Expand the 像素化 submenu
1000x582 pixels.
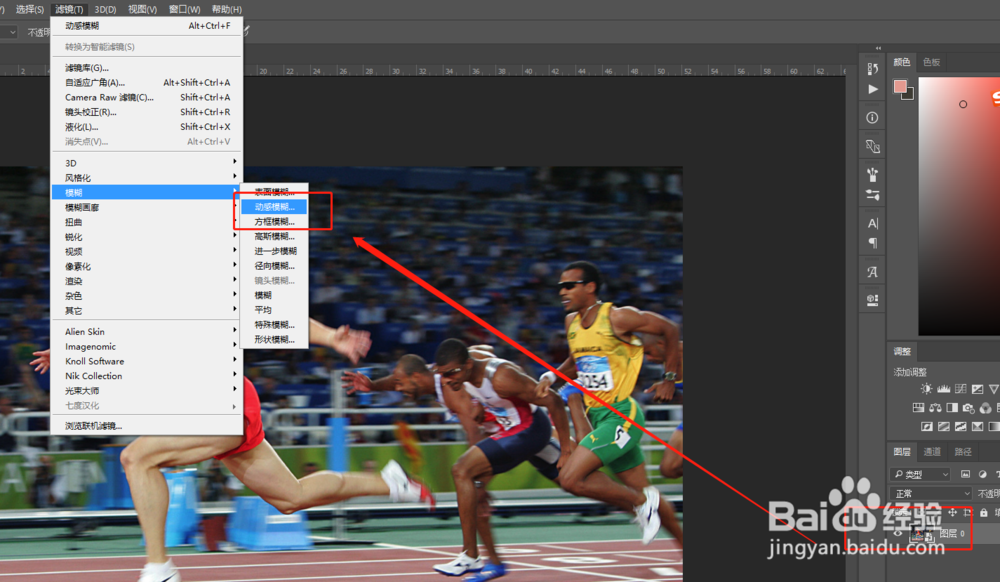click(x=147, y=266)
